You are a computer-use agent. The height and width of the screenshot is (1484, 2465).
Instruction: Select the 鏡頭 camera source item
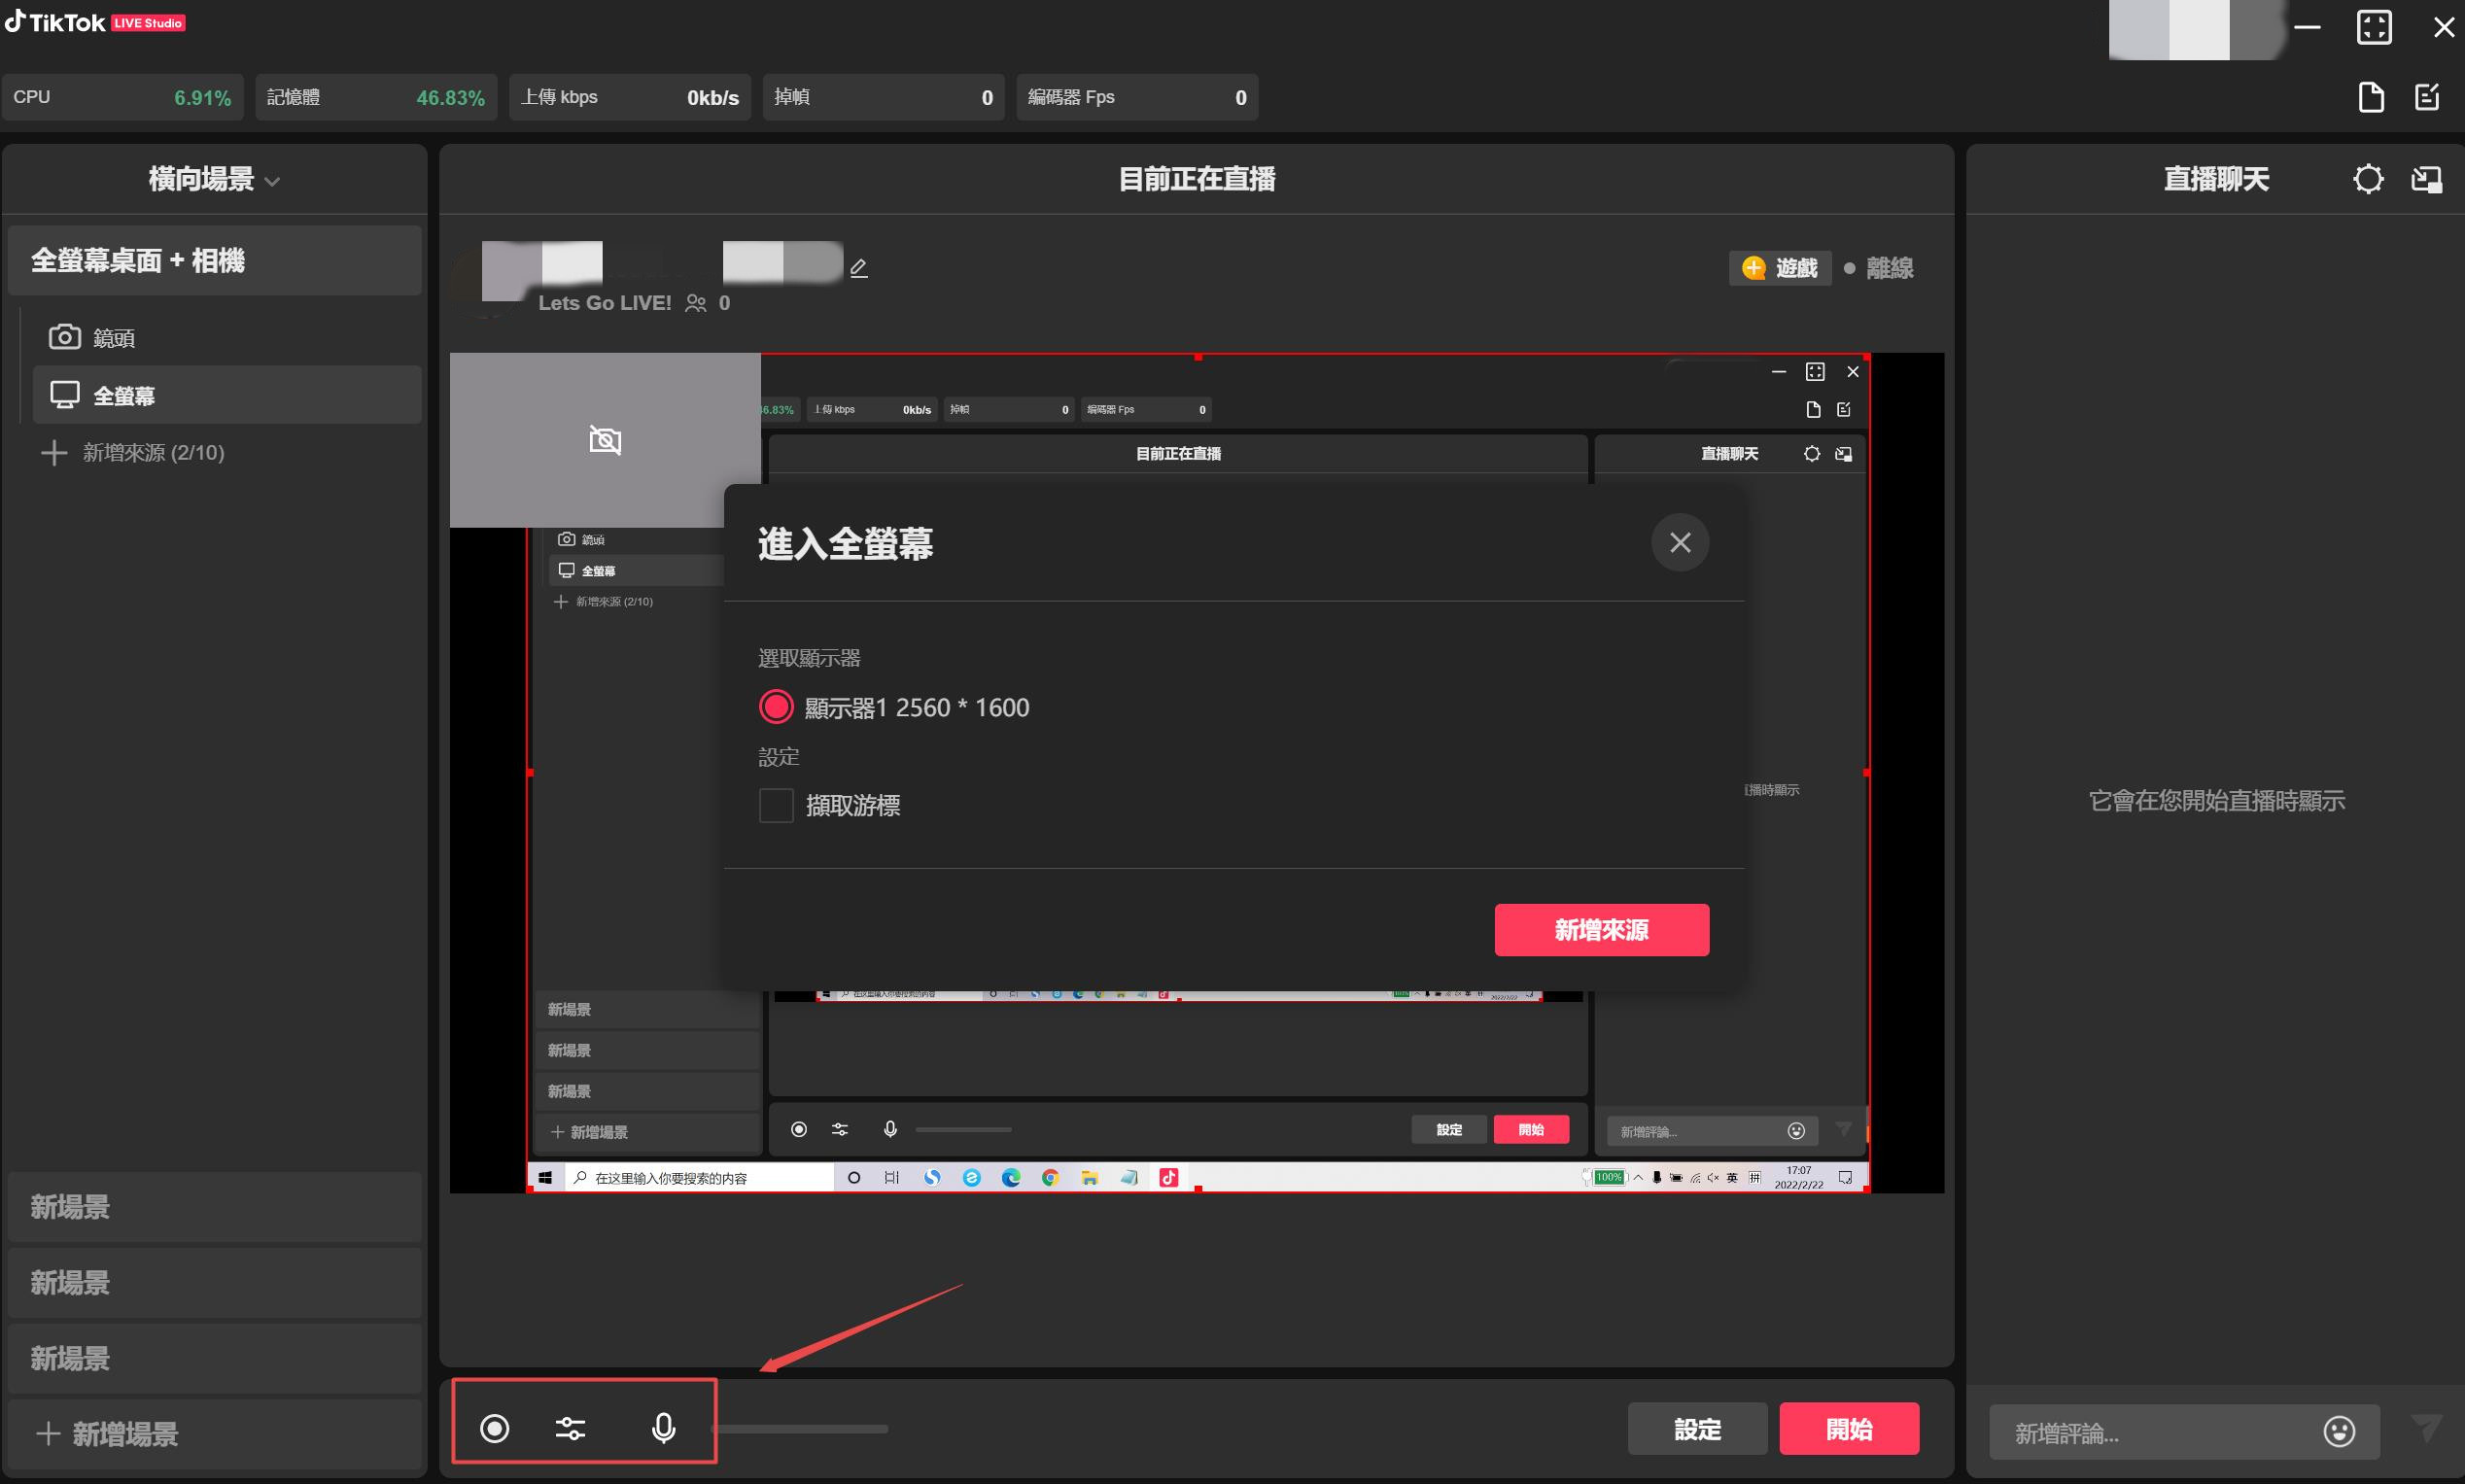[114, 338]
